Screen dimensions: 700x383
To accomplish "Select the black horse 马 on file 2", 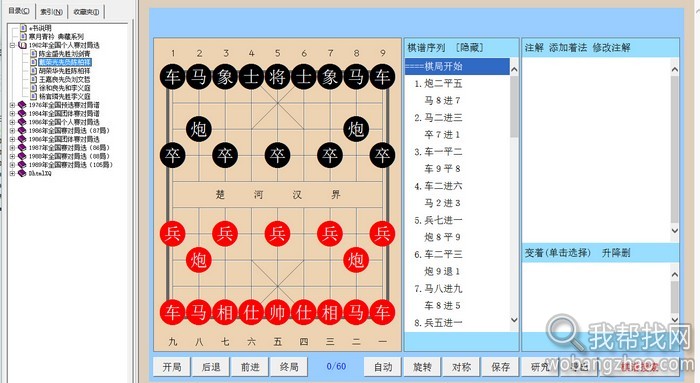I will [199, 77].
